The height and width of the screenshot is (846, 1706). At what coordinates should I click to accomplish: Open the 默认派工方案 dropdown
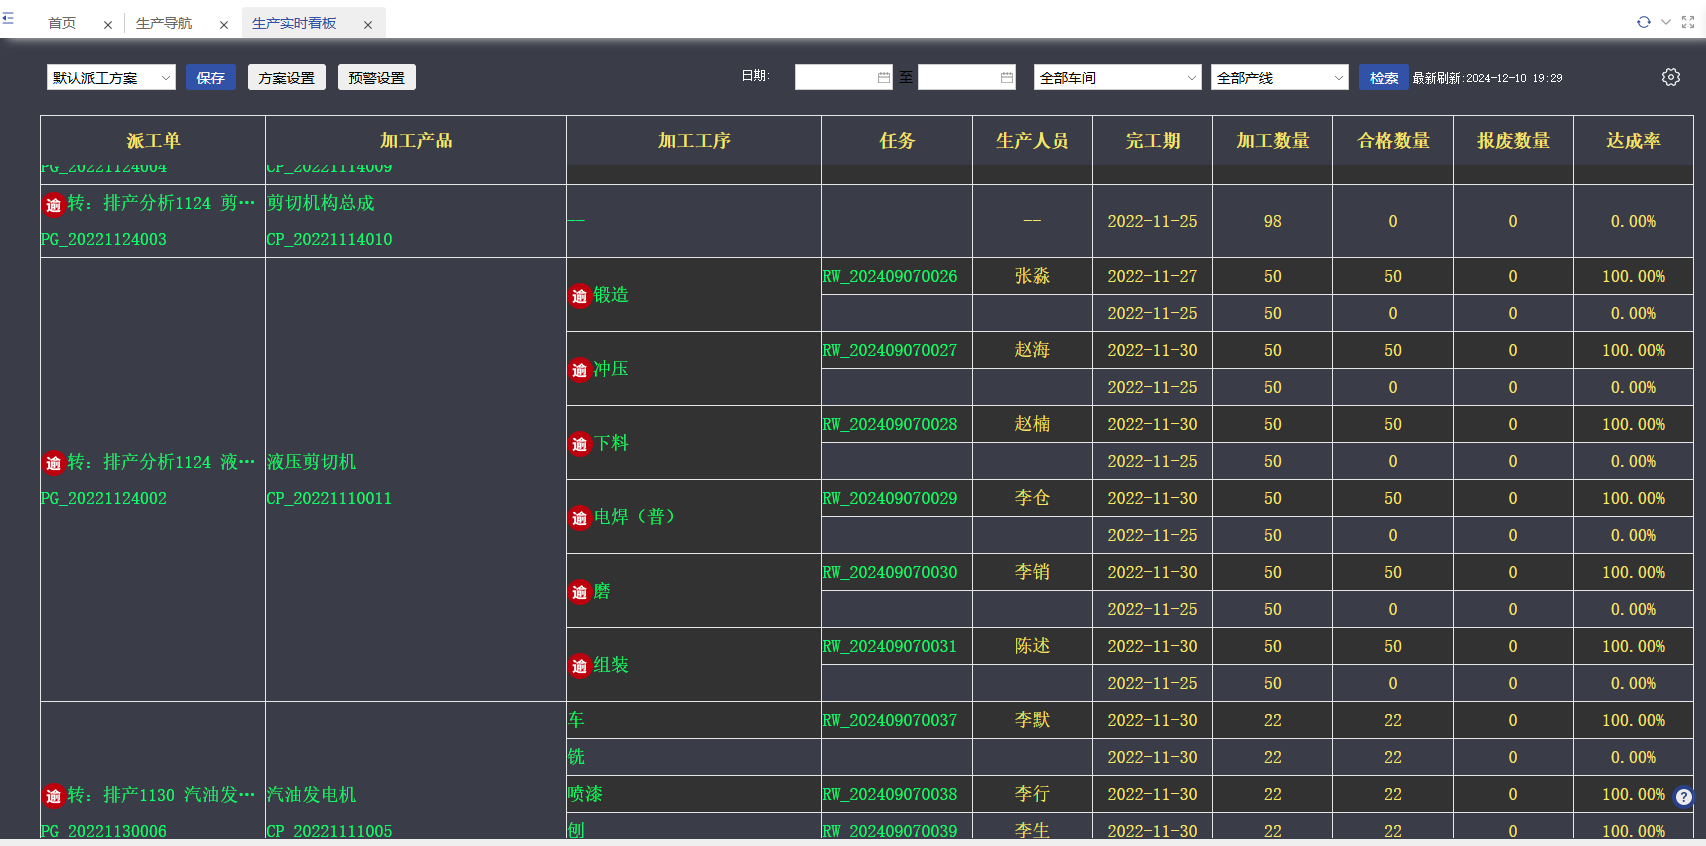[111, 77]
